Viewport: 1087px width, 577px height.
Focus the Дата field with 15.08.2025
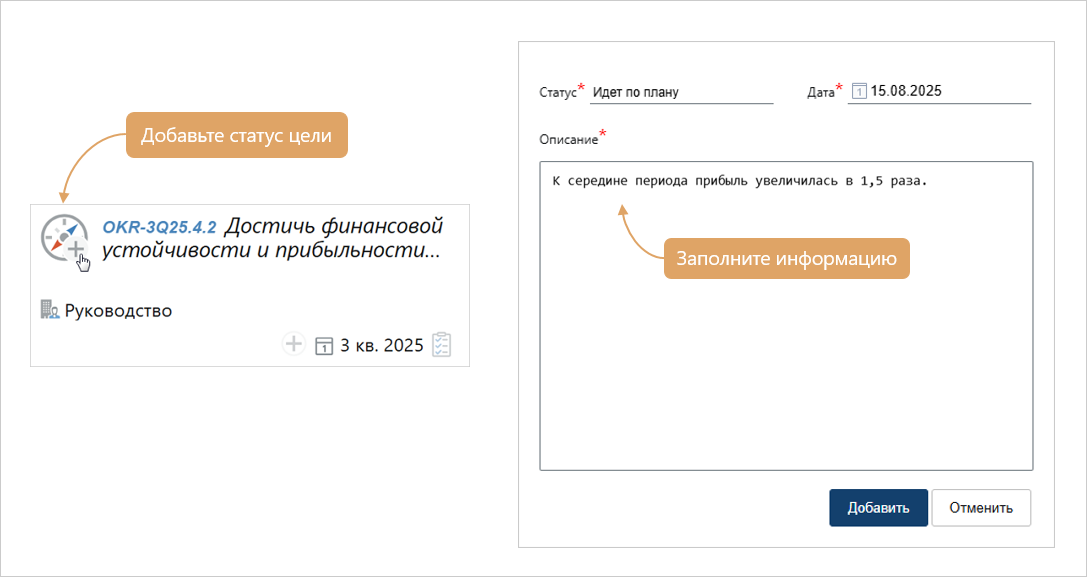939,92
